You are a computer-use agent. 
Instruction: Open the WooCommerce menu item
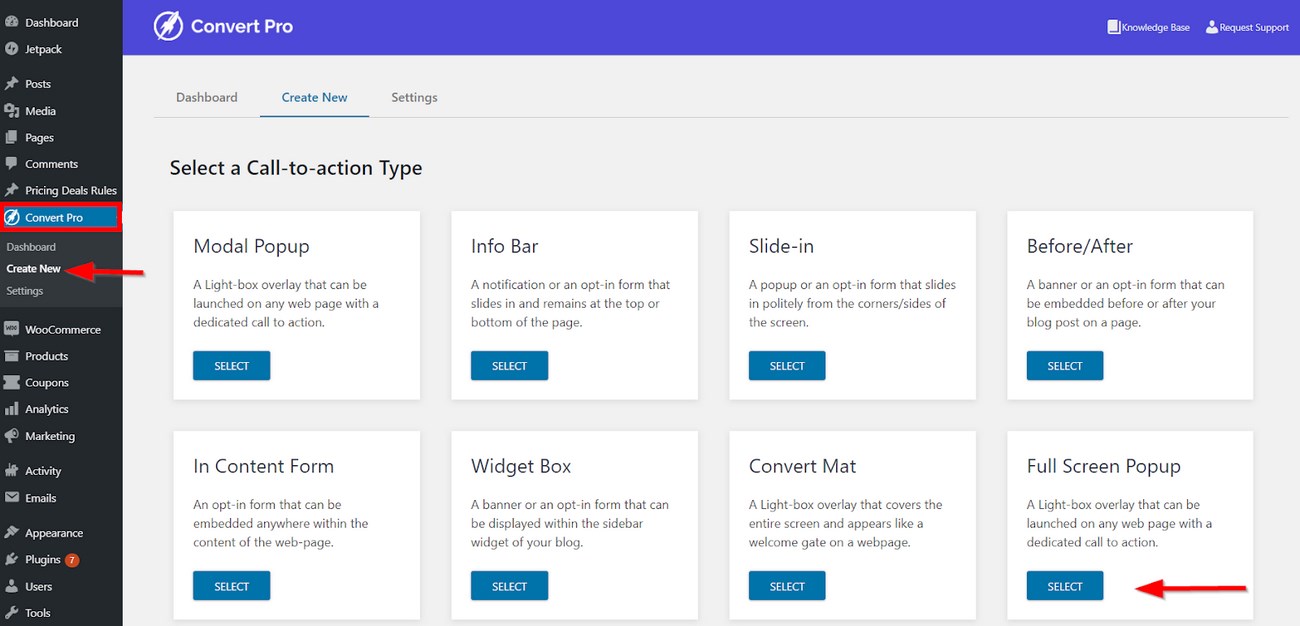pyautogui.click(x=61, y=329)
